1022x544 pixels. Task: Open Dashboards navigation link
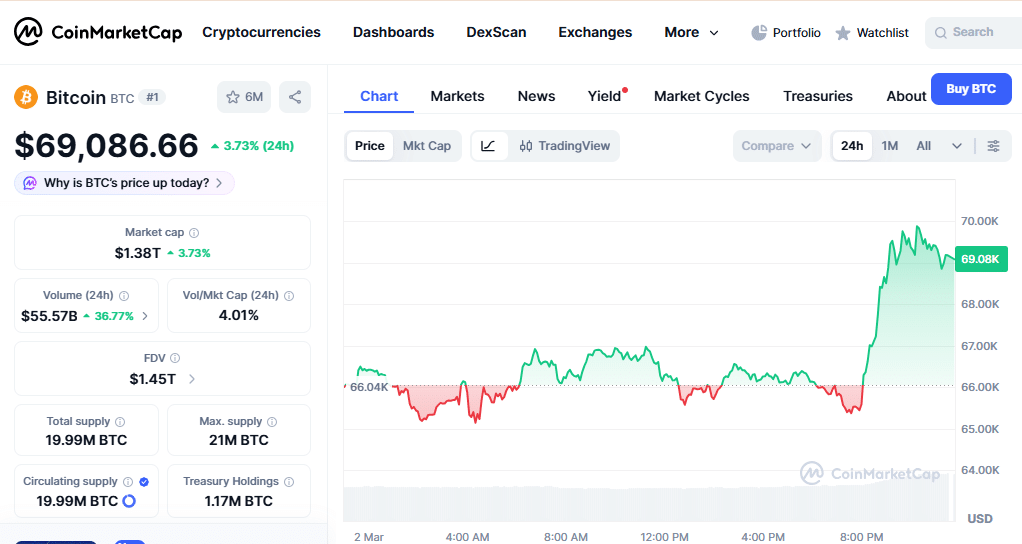click(394, 33)
